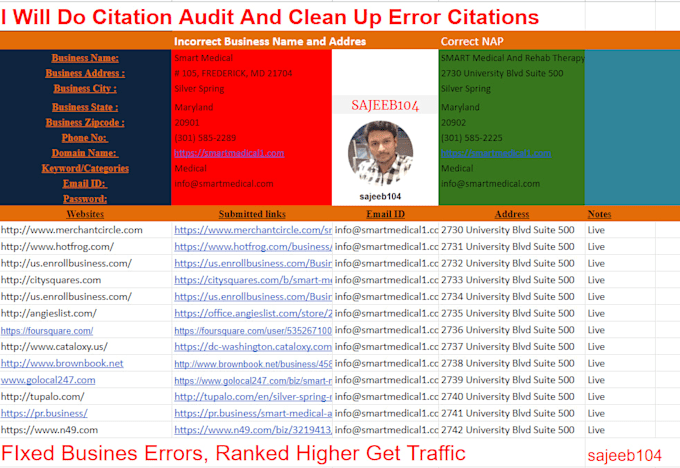
Task: Select the http://www.hotfrog.com/ website cell
Action: tap(86, 247)
